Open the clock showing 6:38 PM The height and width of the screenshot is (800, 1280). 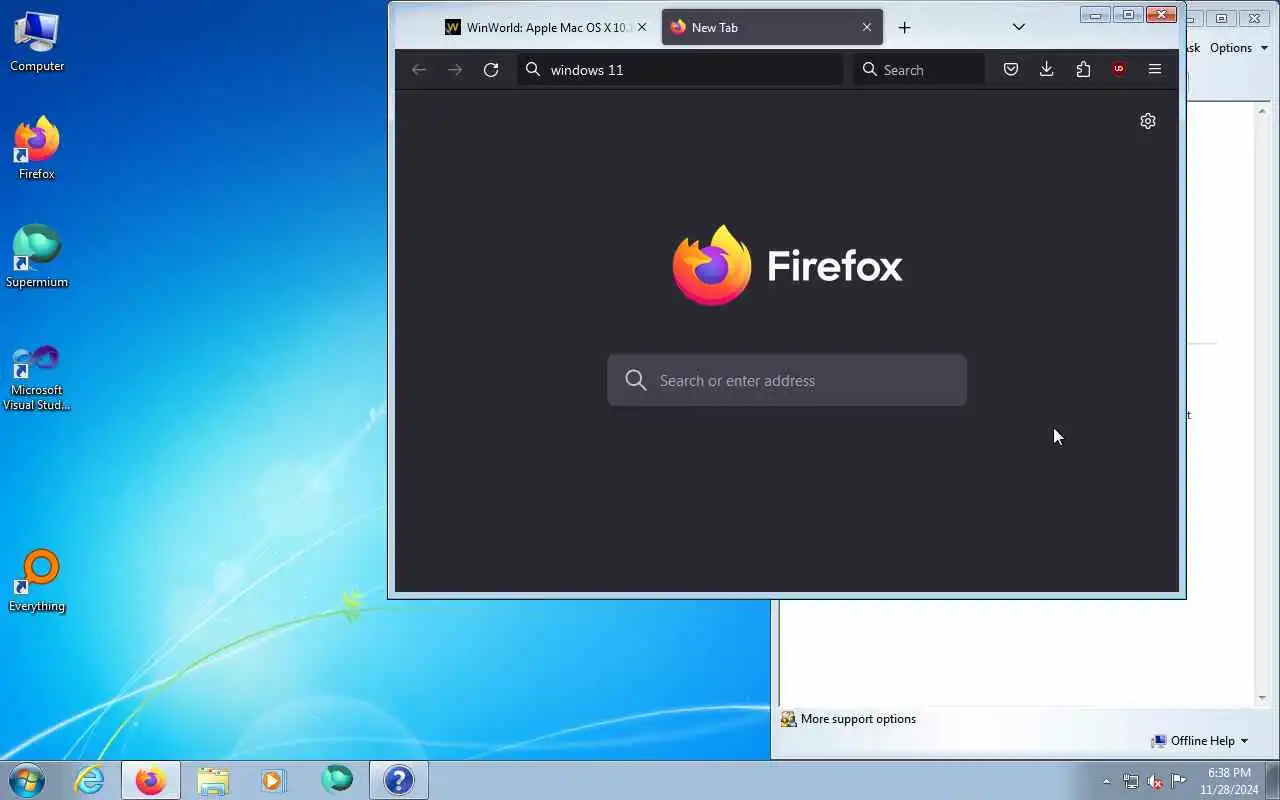coord(1229,781)
